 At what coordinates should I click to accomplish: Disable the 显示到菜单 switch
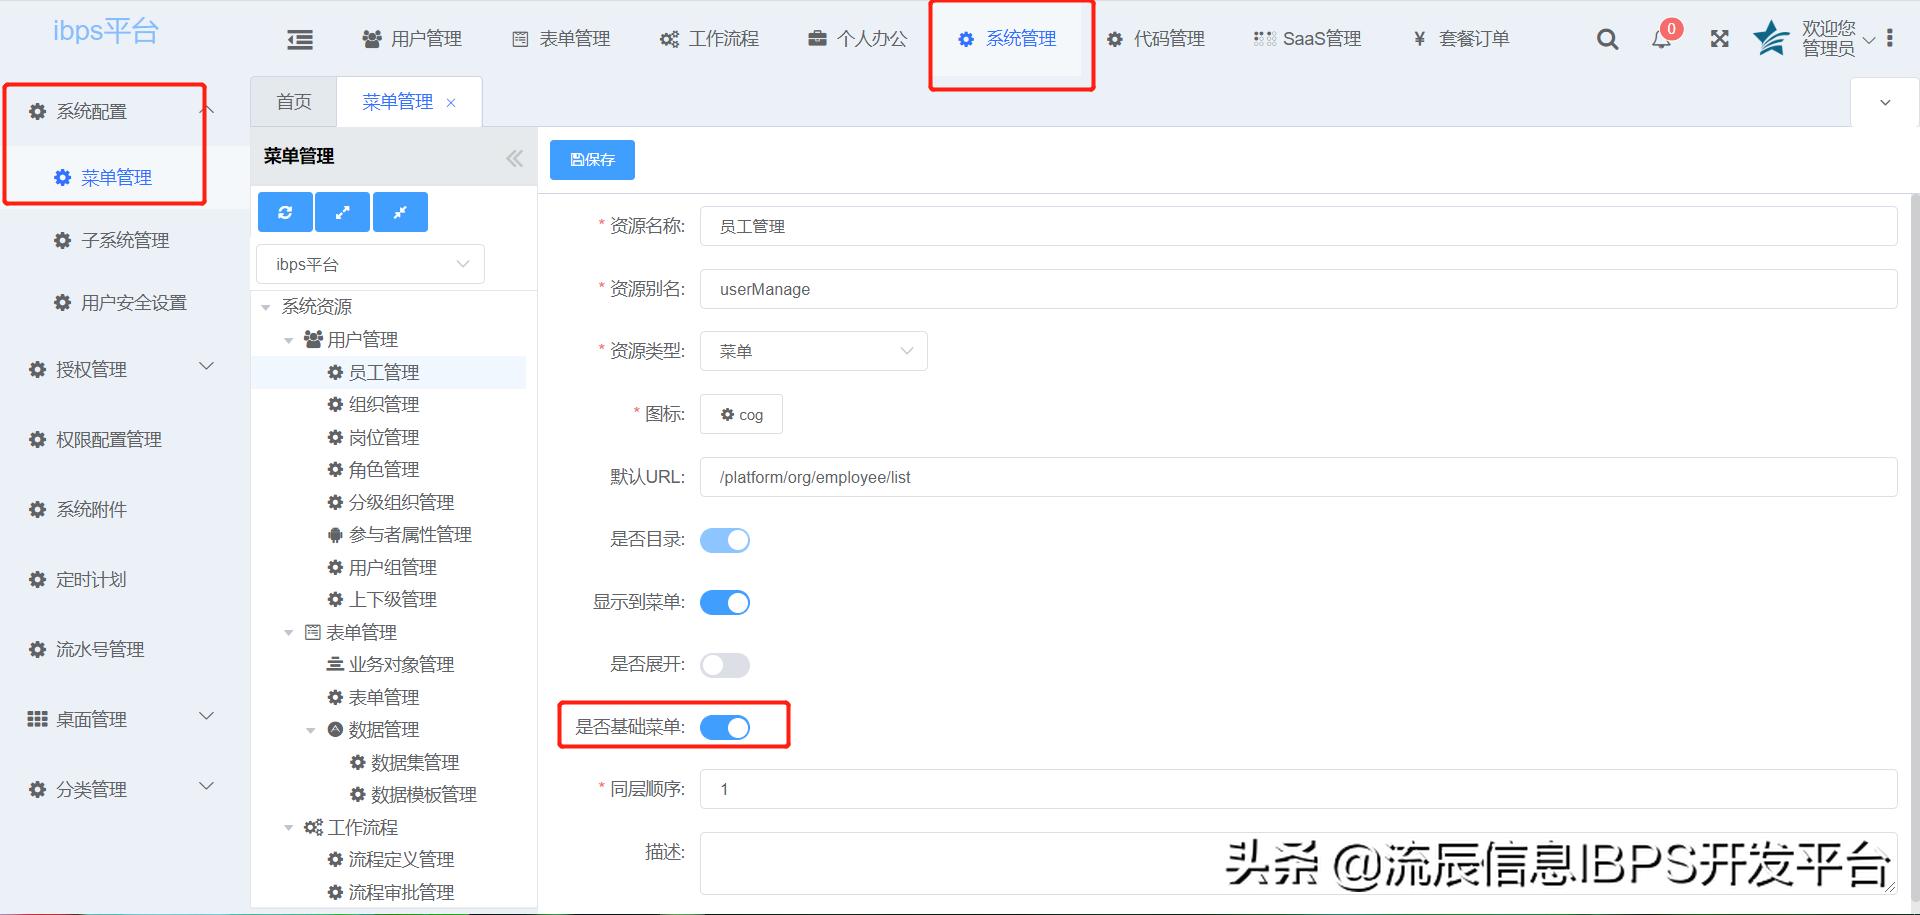click(725, 602)
